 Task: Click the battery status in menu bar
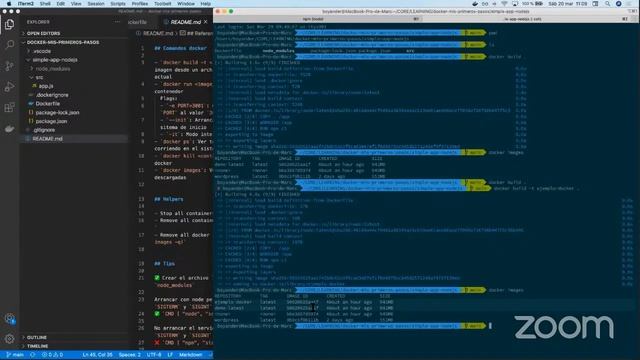(533, 4)
